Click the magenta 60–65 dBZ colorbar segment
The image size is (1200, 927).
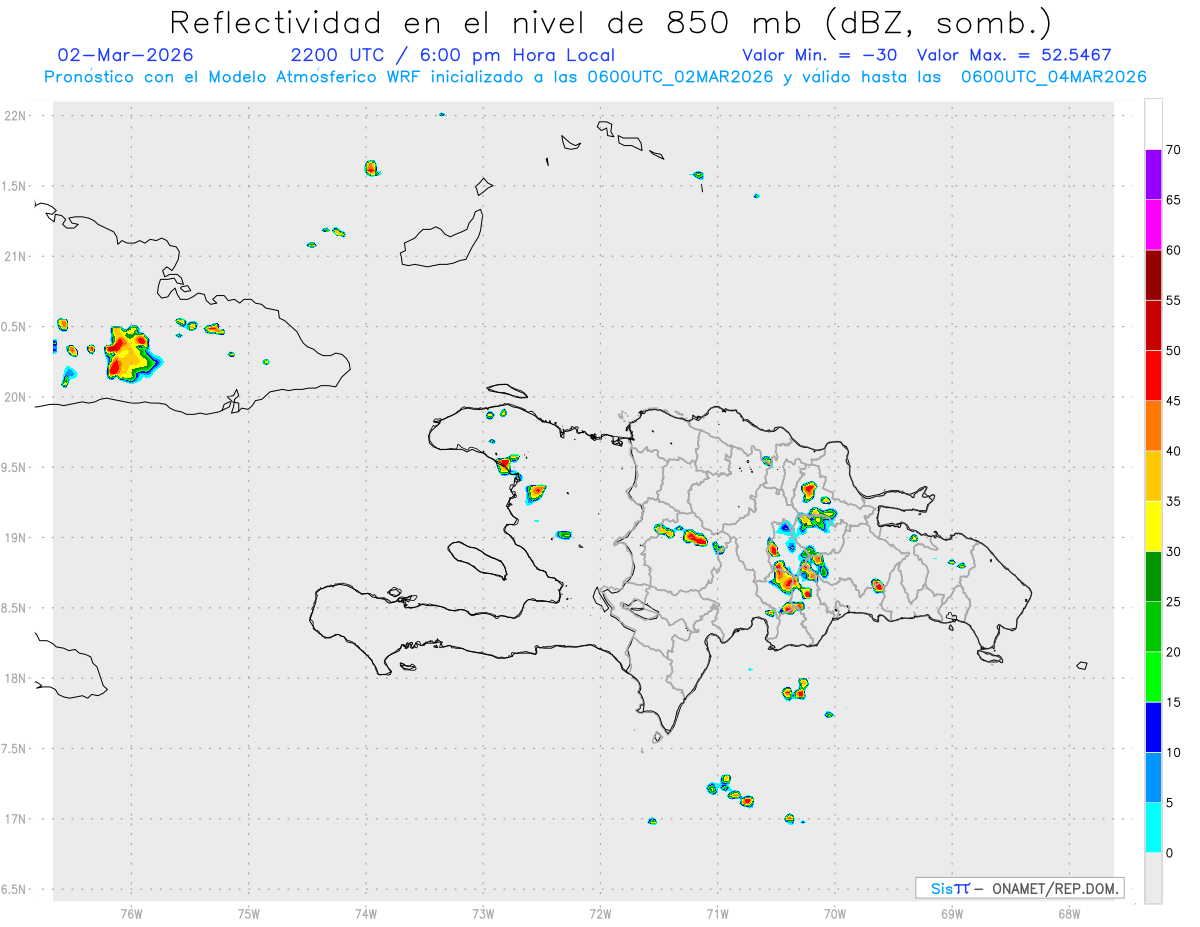pyautogui.click(x=1153, y=225)
